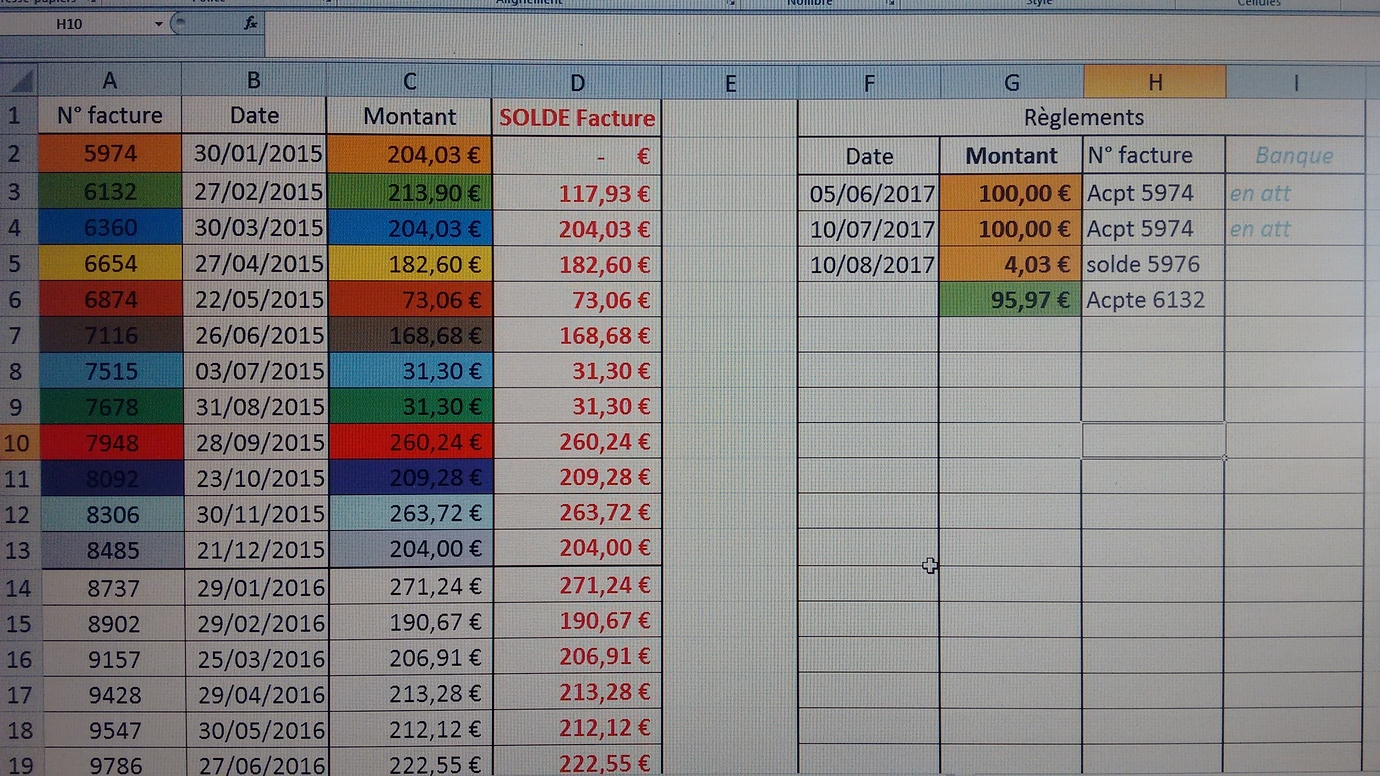Select column B header

point(254,81)
